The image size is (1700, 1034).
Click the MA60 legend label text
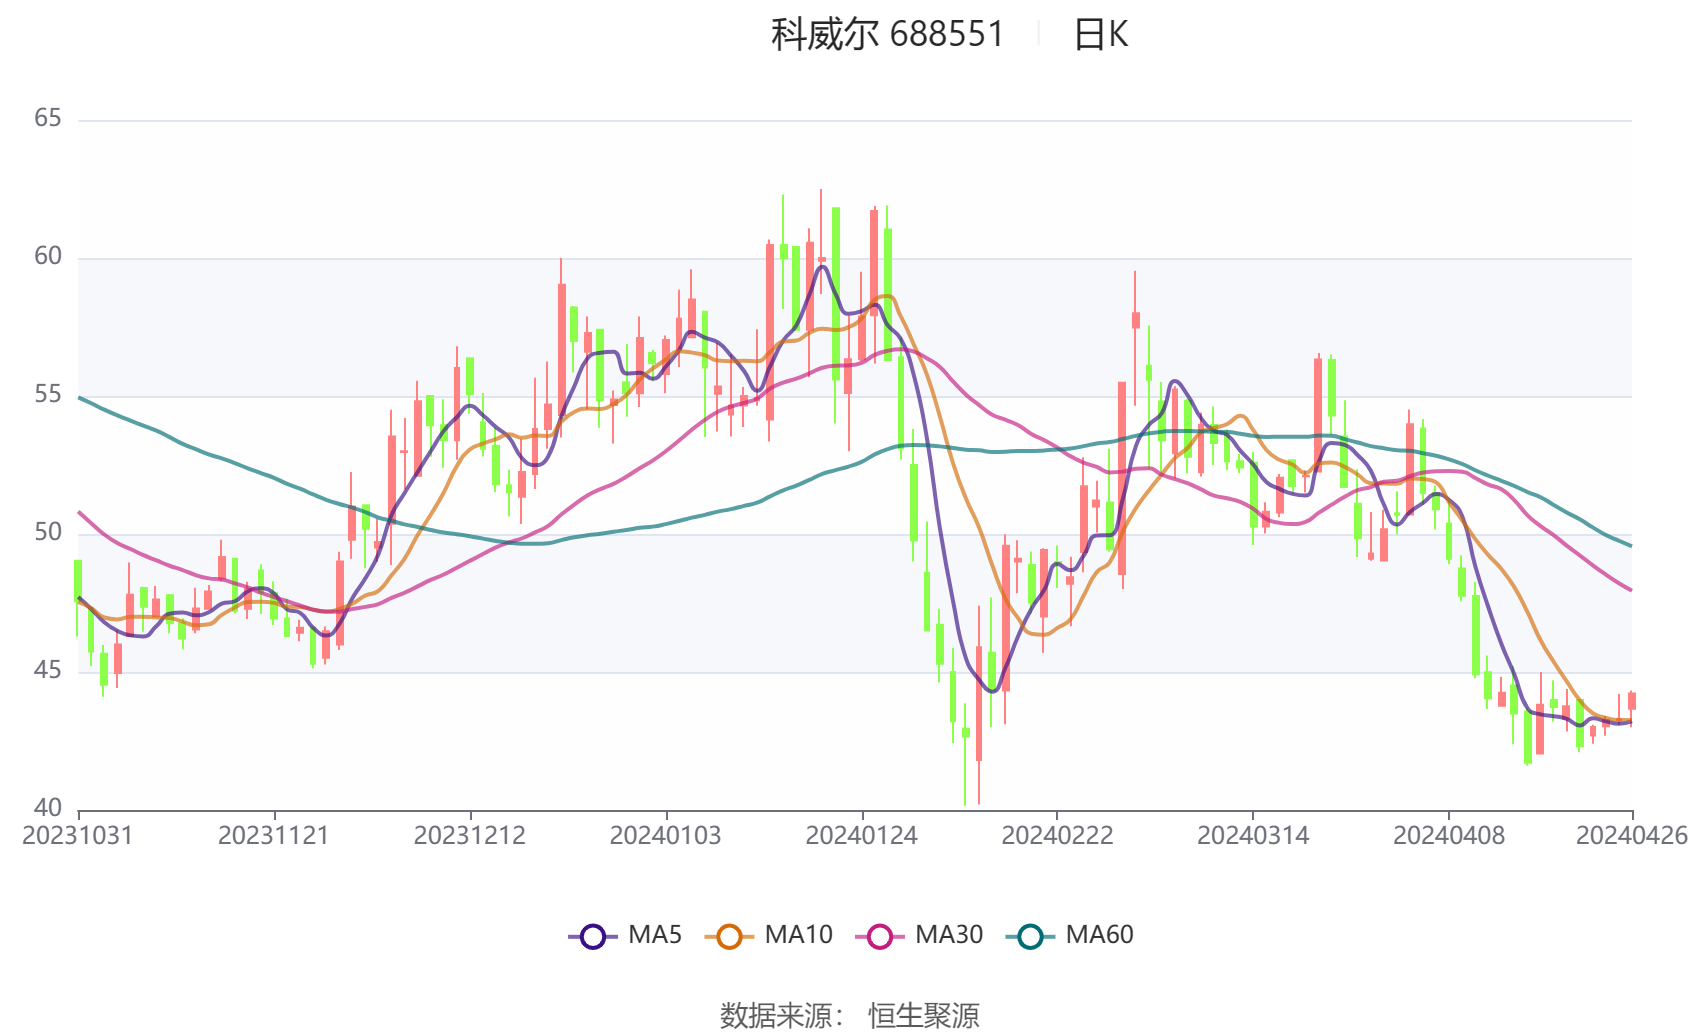point(1099,935)
